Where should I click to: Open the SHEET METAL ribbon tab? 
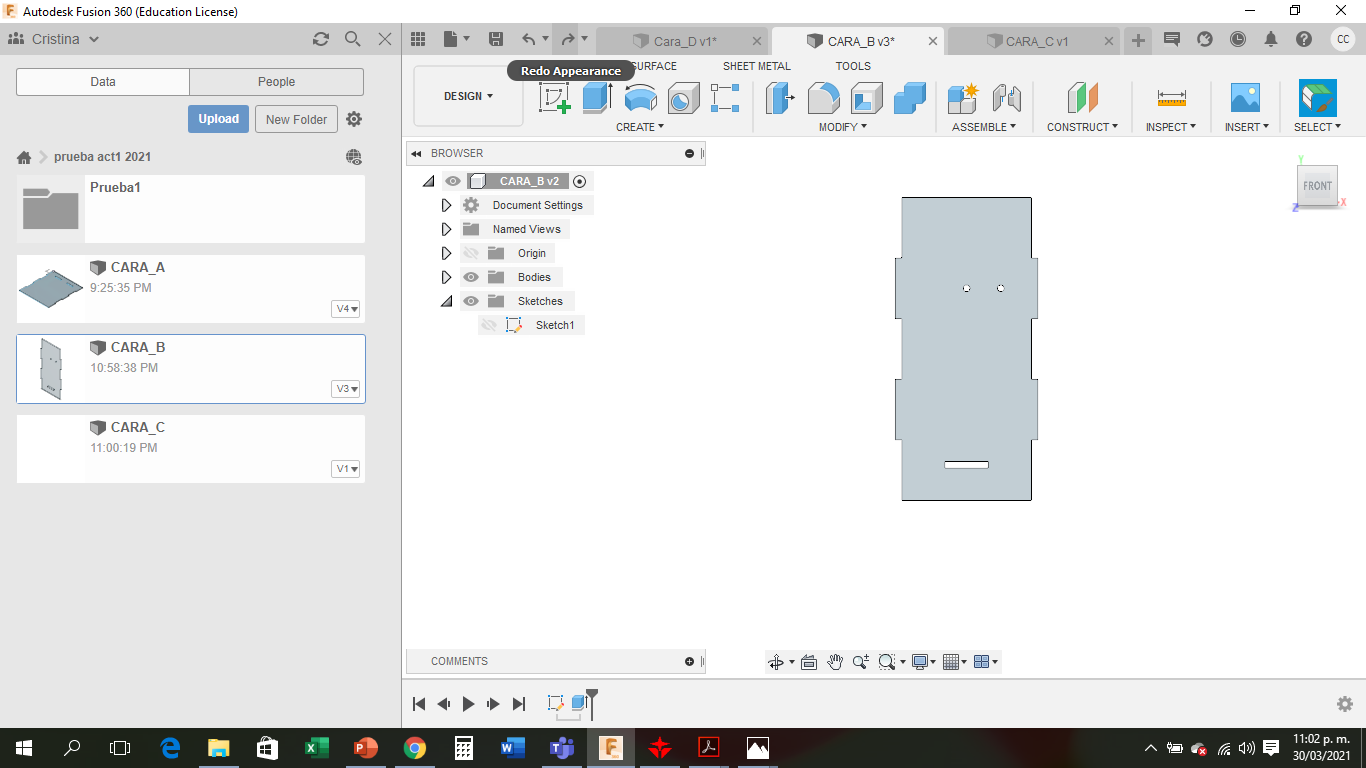click(757, 66)
